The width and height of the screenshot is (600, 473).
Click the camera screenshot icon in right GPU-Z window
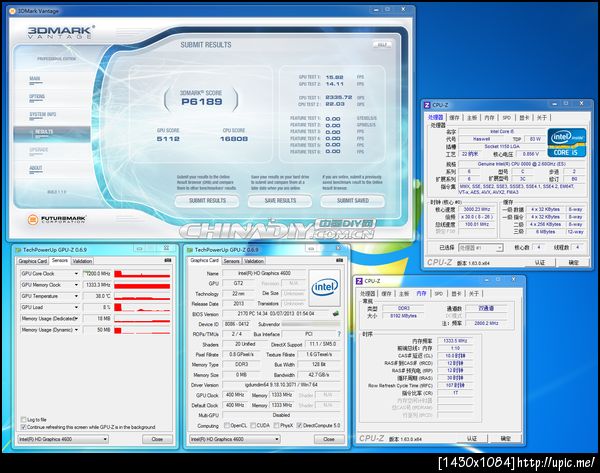[339, 260]
